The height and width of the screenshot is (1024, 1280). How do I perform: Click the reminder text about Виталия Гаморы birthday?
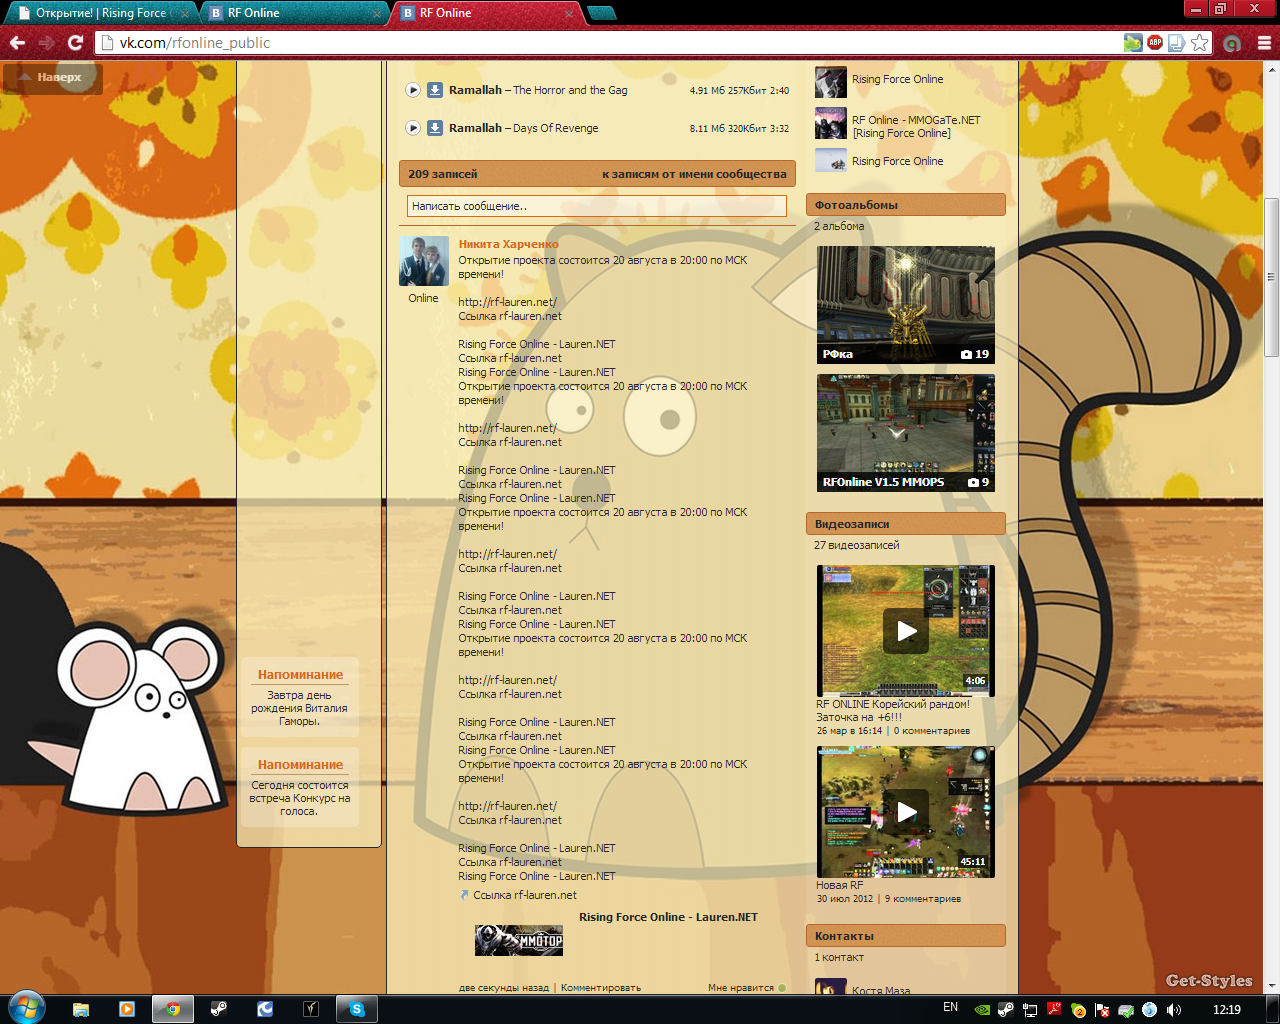299,708
